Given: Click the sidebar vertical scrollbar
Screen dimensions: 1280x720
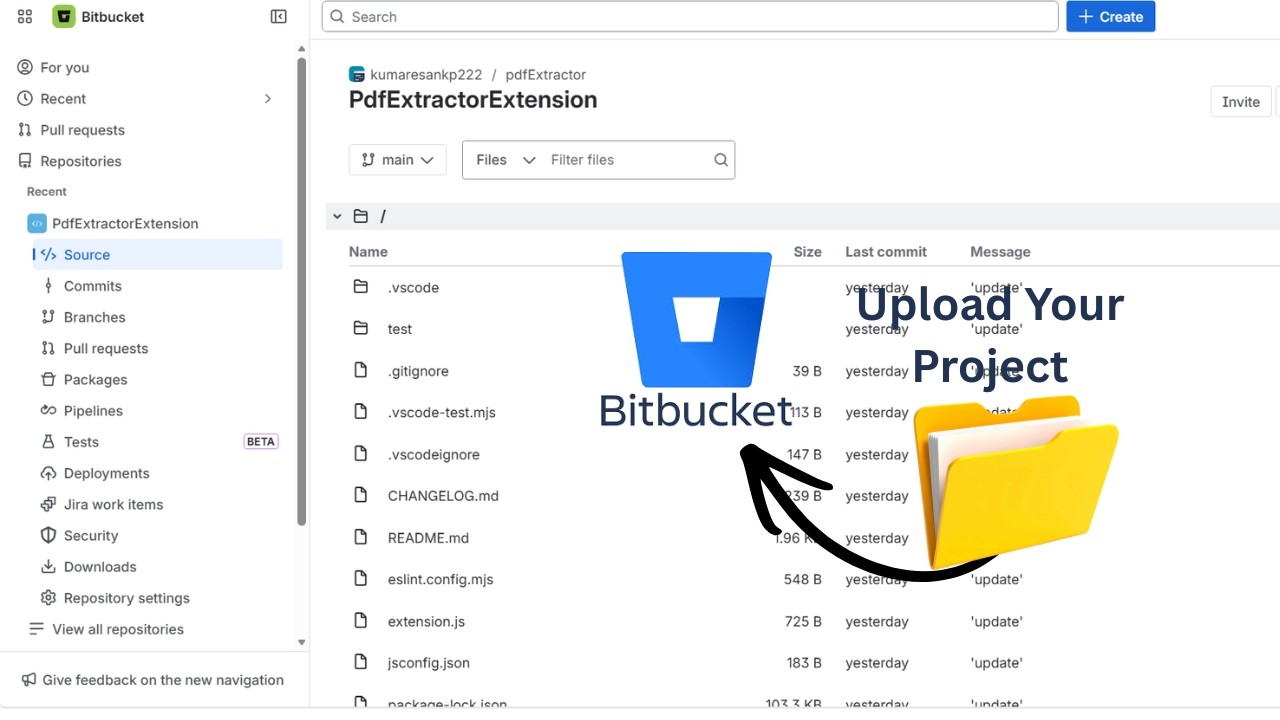Looking at the screenshot, I should 301,290.
